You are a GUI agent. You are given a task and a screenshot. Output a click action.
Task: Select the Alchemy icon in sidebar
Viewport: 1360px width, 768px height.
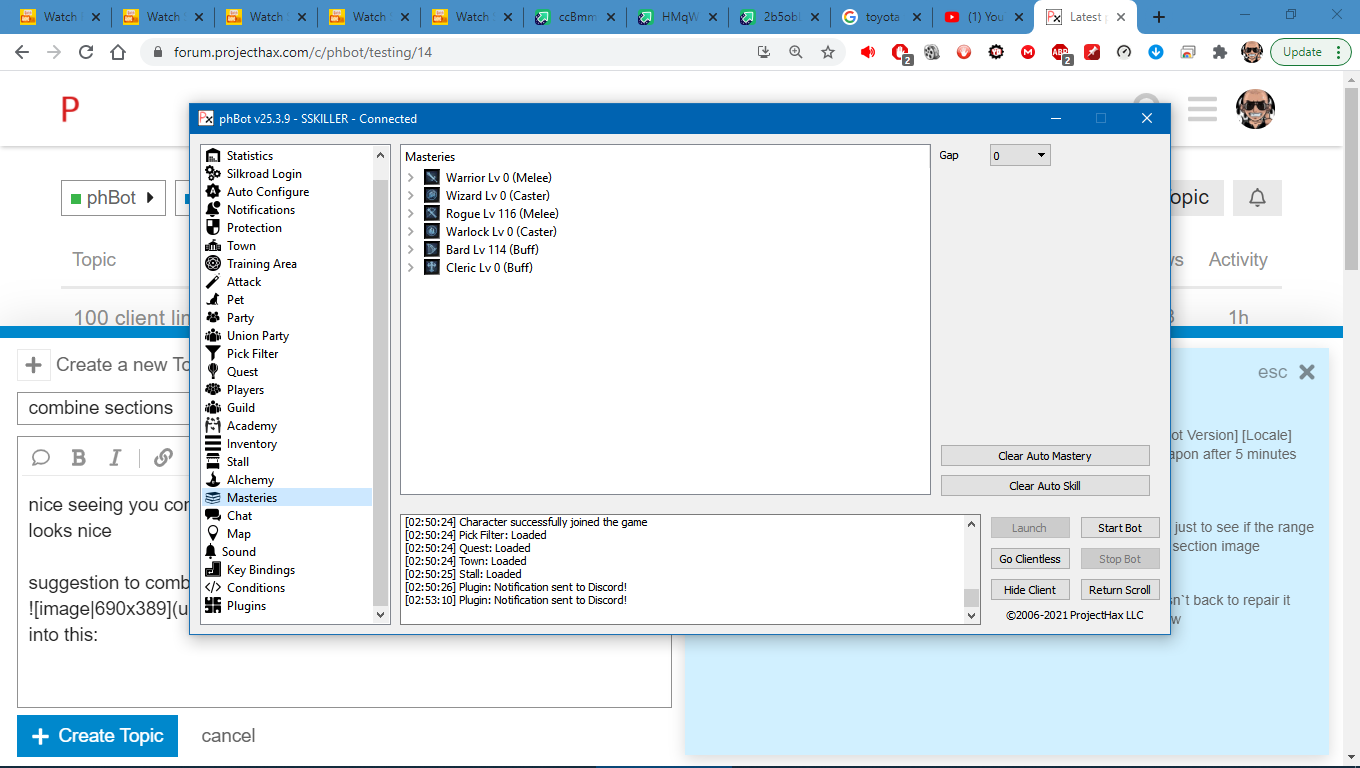tap(212, 480)
